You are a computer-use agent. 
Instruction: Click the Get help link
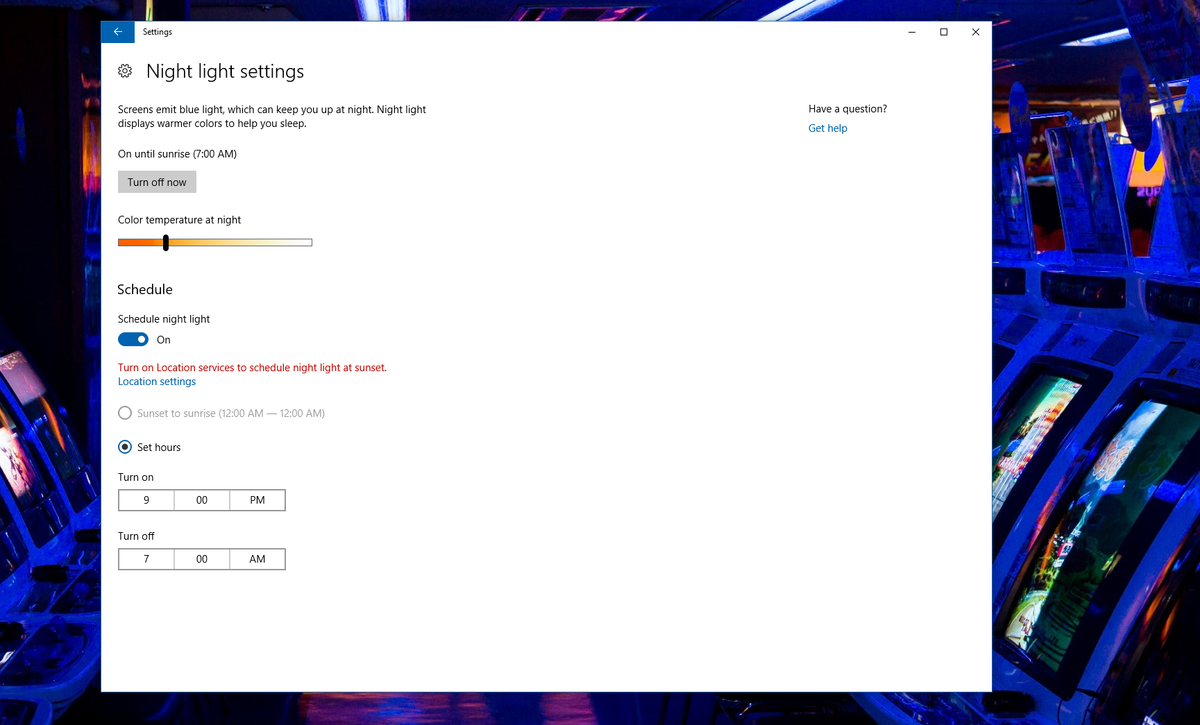click(827, 128)
